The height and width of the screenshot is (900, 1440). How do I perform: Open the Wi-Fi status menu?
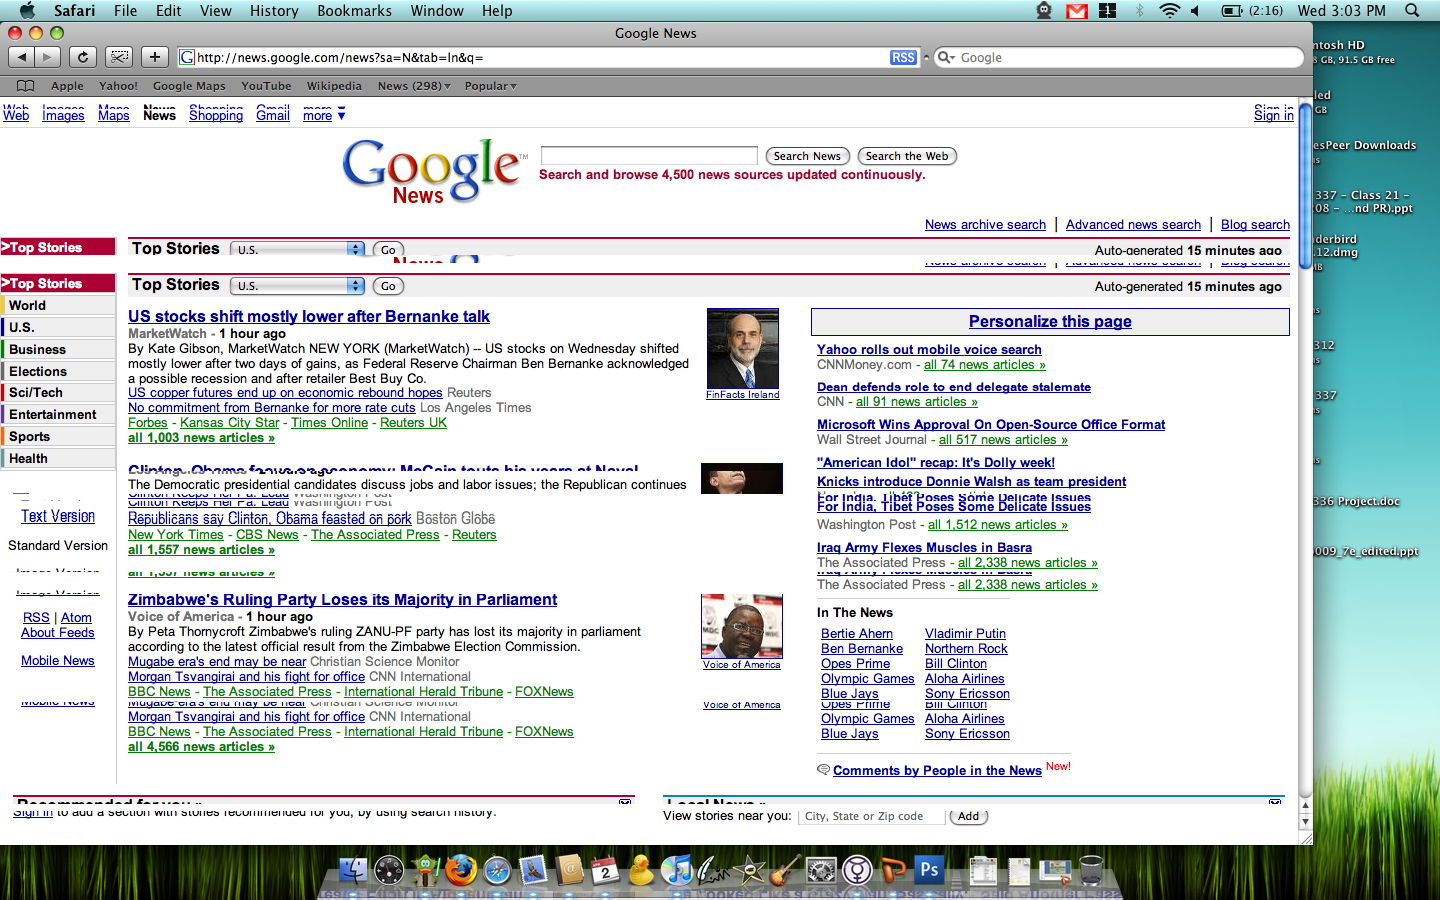point(1169,11)
